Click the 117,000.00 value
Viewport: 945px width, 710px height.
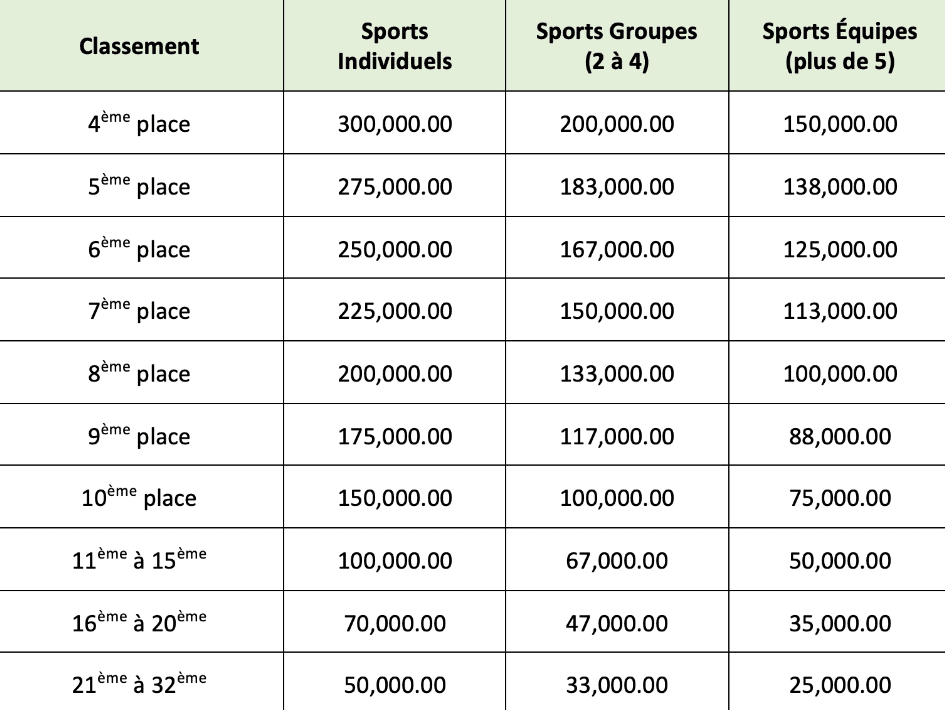[616, 436]
